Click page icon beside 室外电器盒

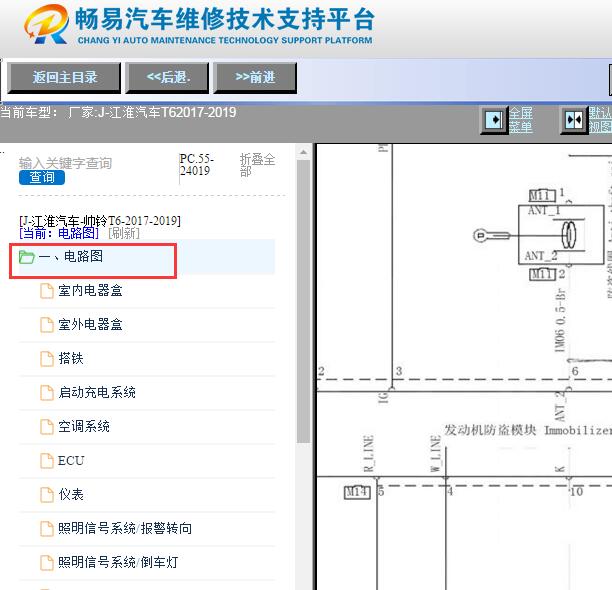47,325
